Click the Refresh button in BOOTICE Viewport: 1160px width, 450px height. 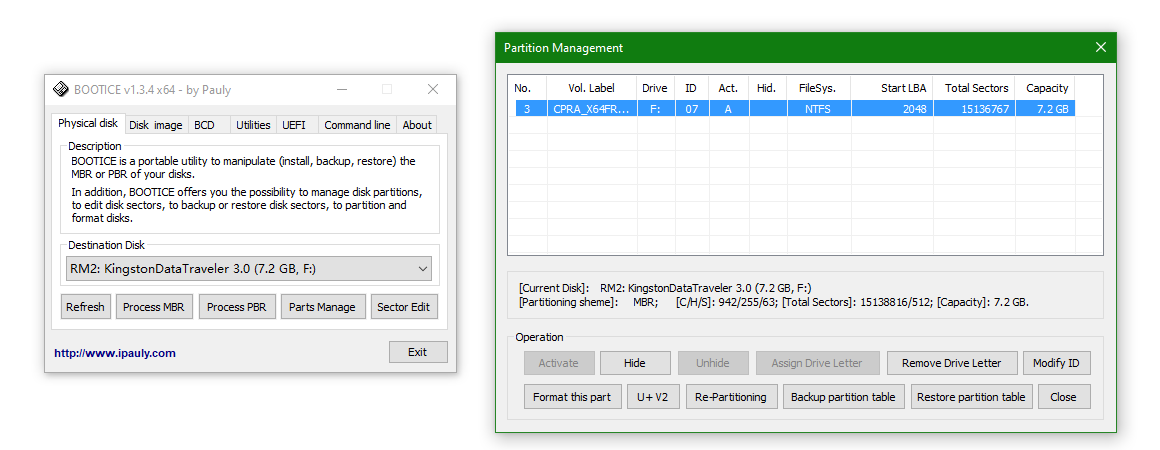coord(85,307)
